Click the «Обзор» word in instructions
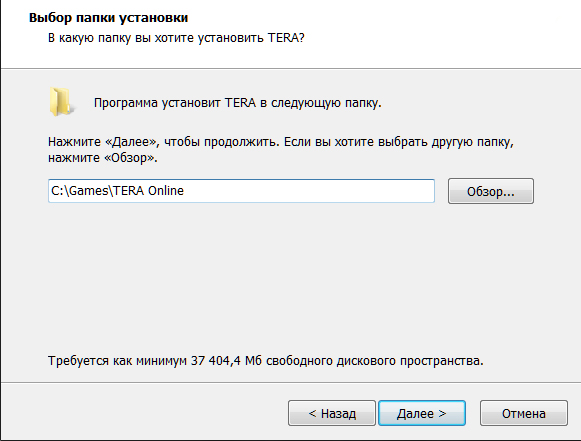 pos(129,158)
